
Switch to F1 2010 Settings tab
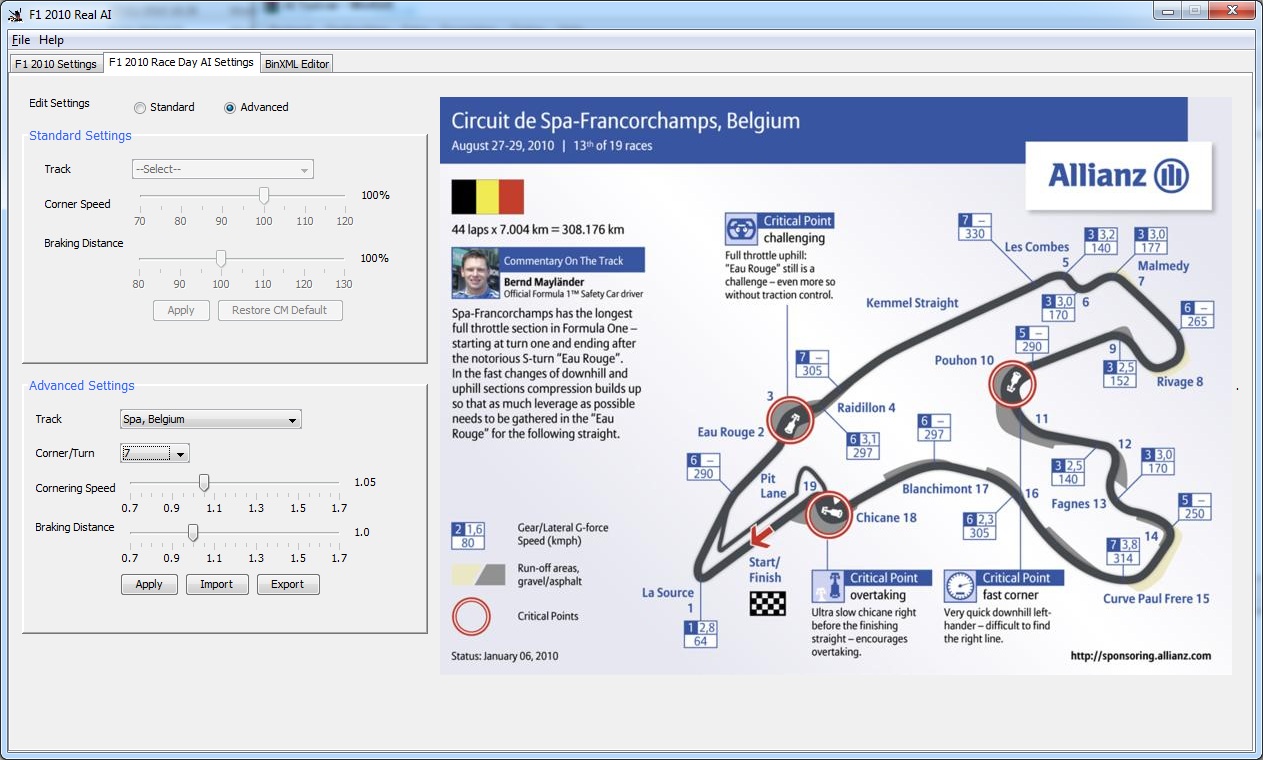tap(56, 64)
